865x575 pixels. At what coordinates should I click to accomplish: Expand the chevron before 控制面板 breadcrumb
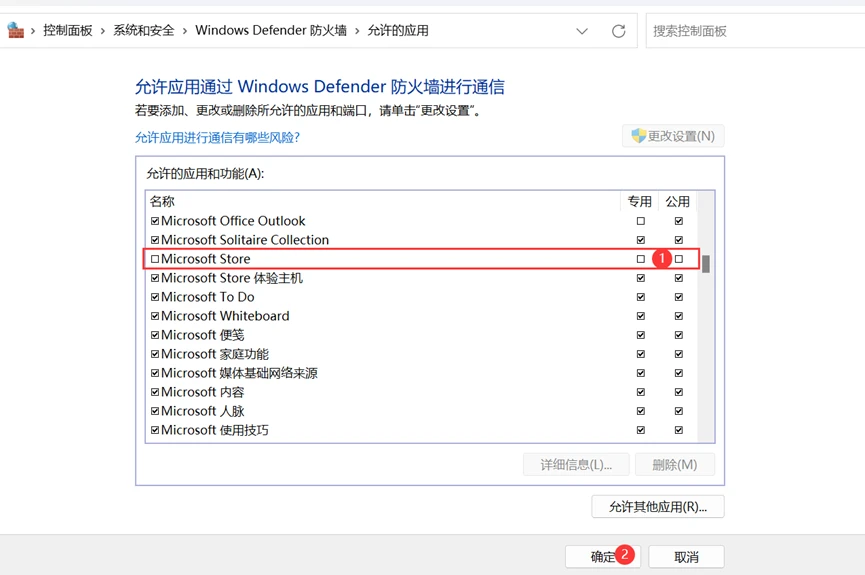[x=33, y=31]
